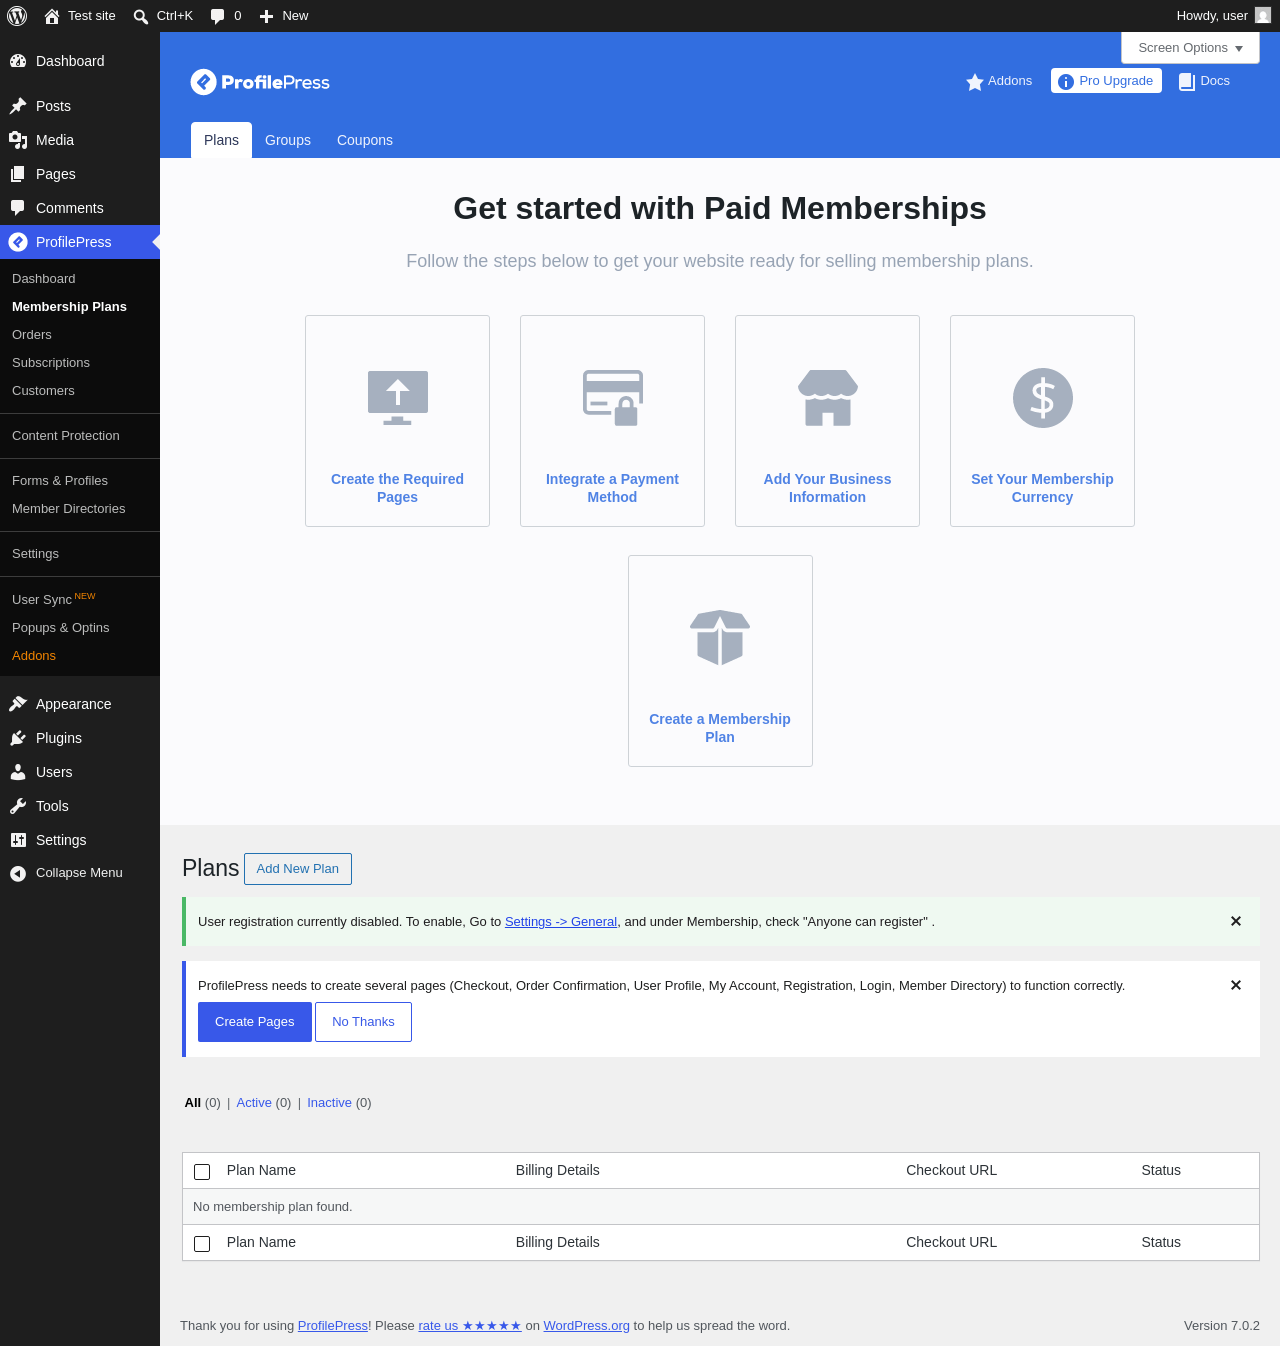Click the Create Pages button
1280x1346 pixels.
255,1022
